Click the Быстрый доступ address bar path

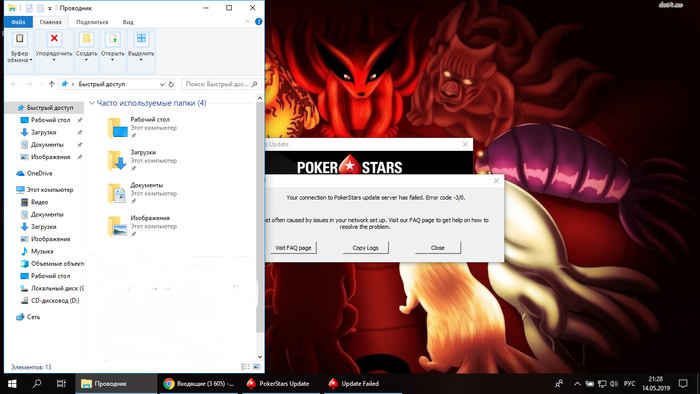click(x=102, y=84)
